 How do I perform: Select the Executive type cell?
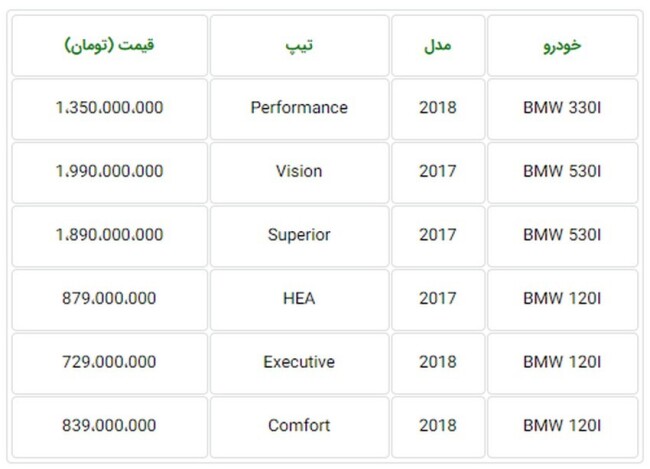pos(299,363)
